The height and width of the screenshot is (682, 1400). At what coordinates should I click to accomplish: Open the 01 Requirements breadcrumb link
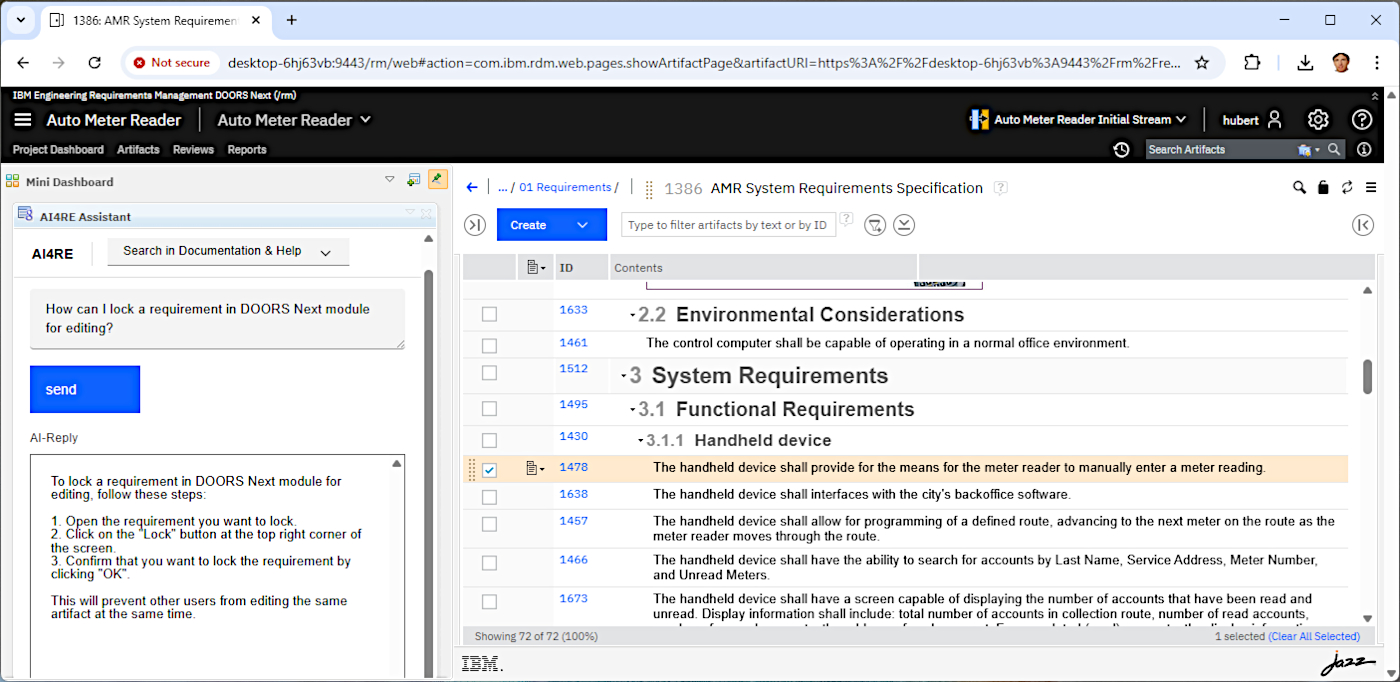point(564,188)
